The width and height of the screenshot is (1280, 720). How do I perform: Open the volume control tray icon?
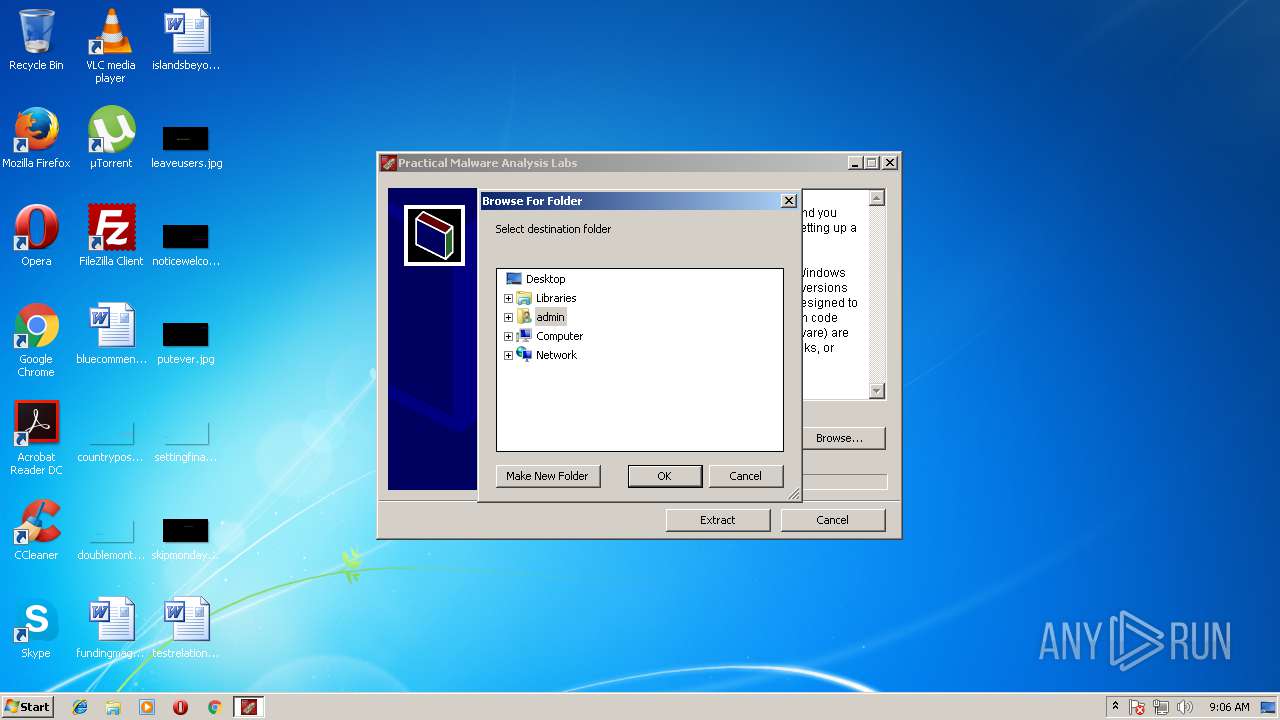(1185, 707)
